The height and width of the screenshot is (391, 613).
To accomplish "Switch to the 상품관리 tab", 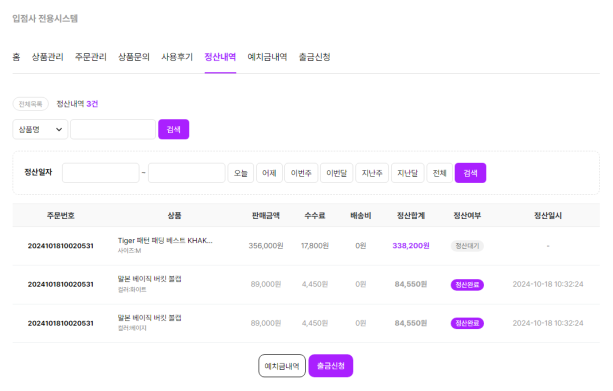I will pos(47,57).
